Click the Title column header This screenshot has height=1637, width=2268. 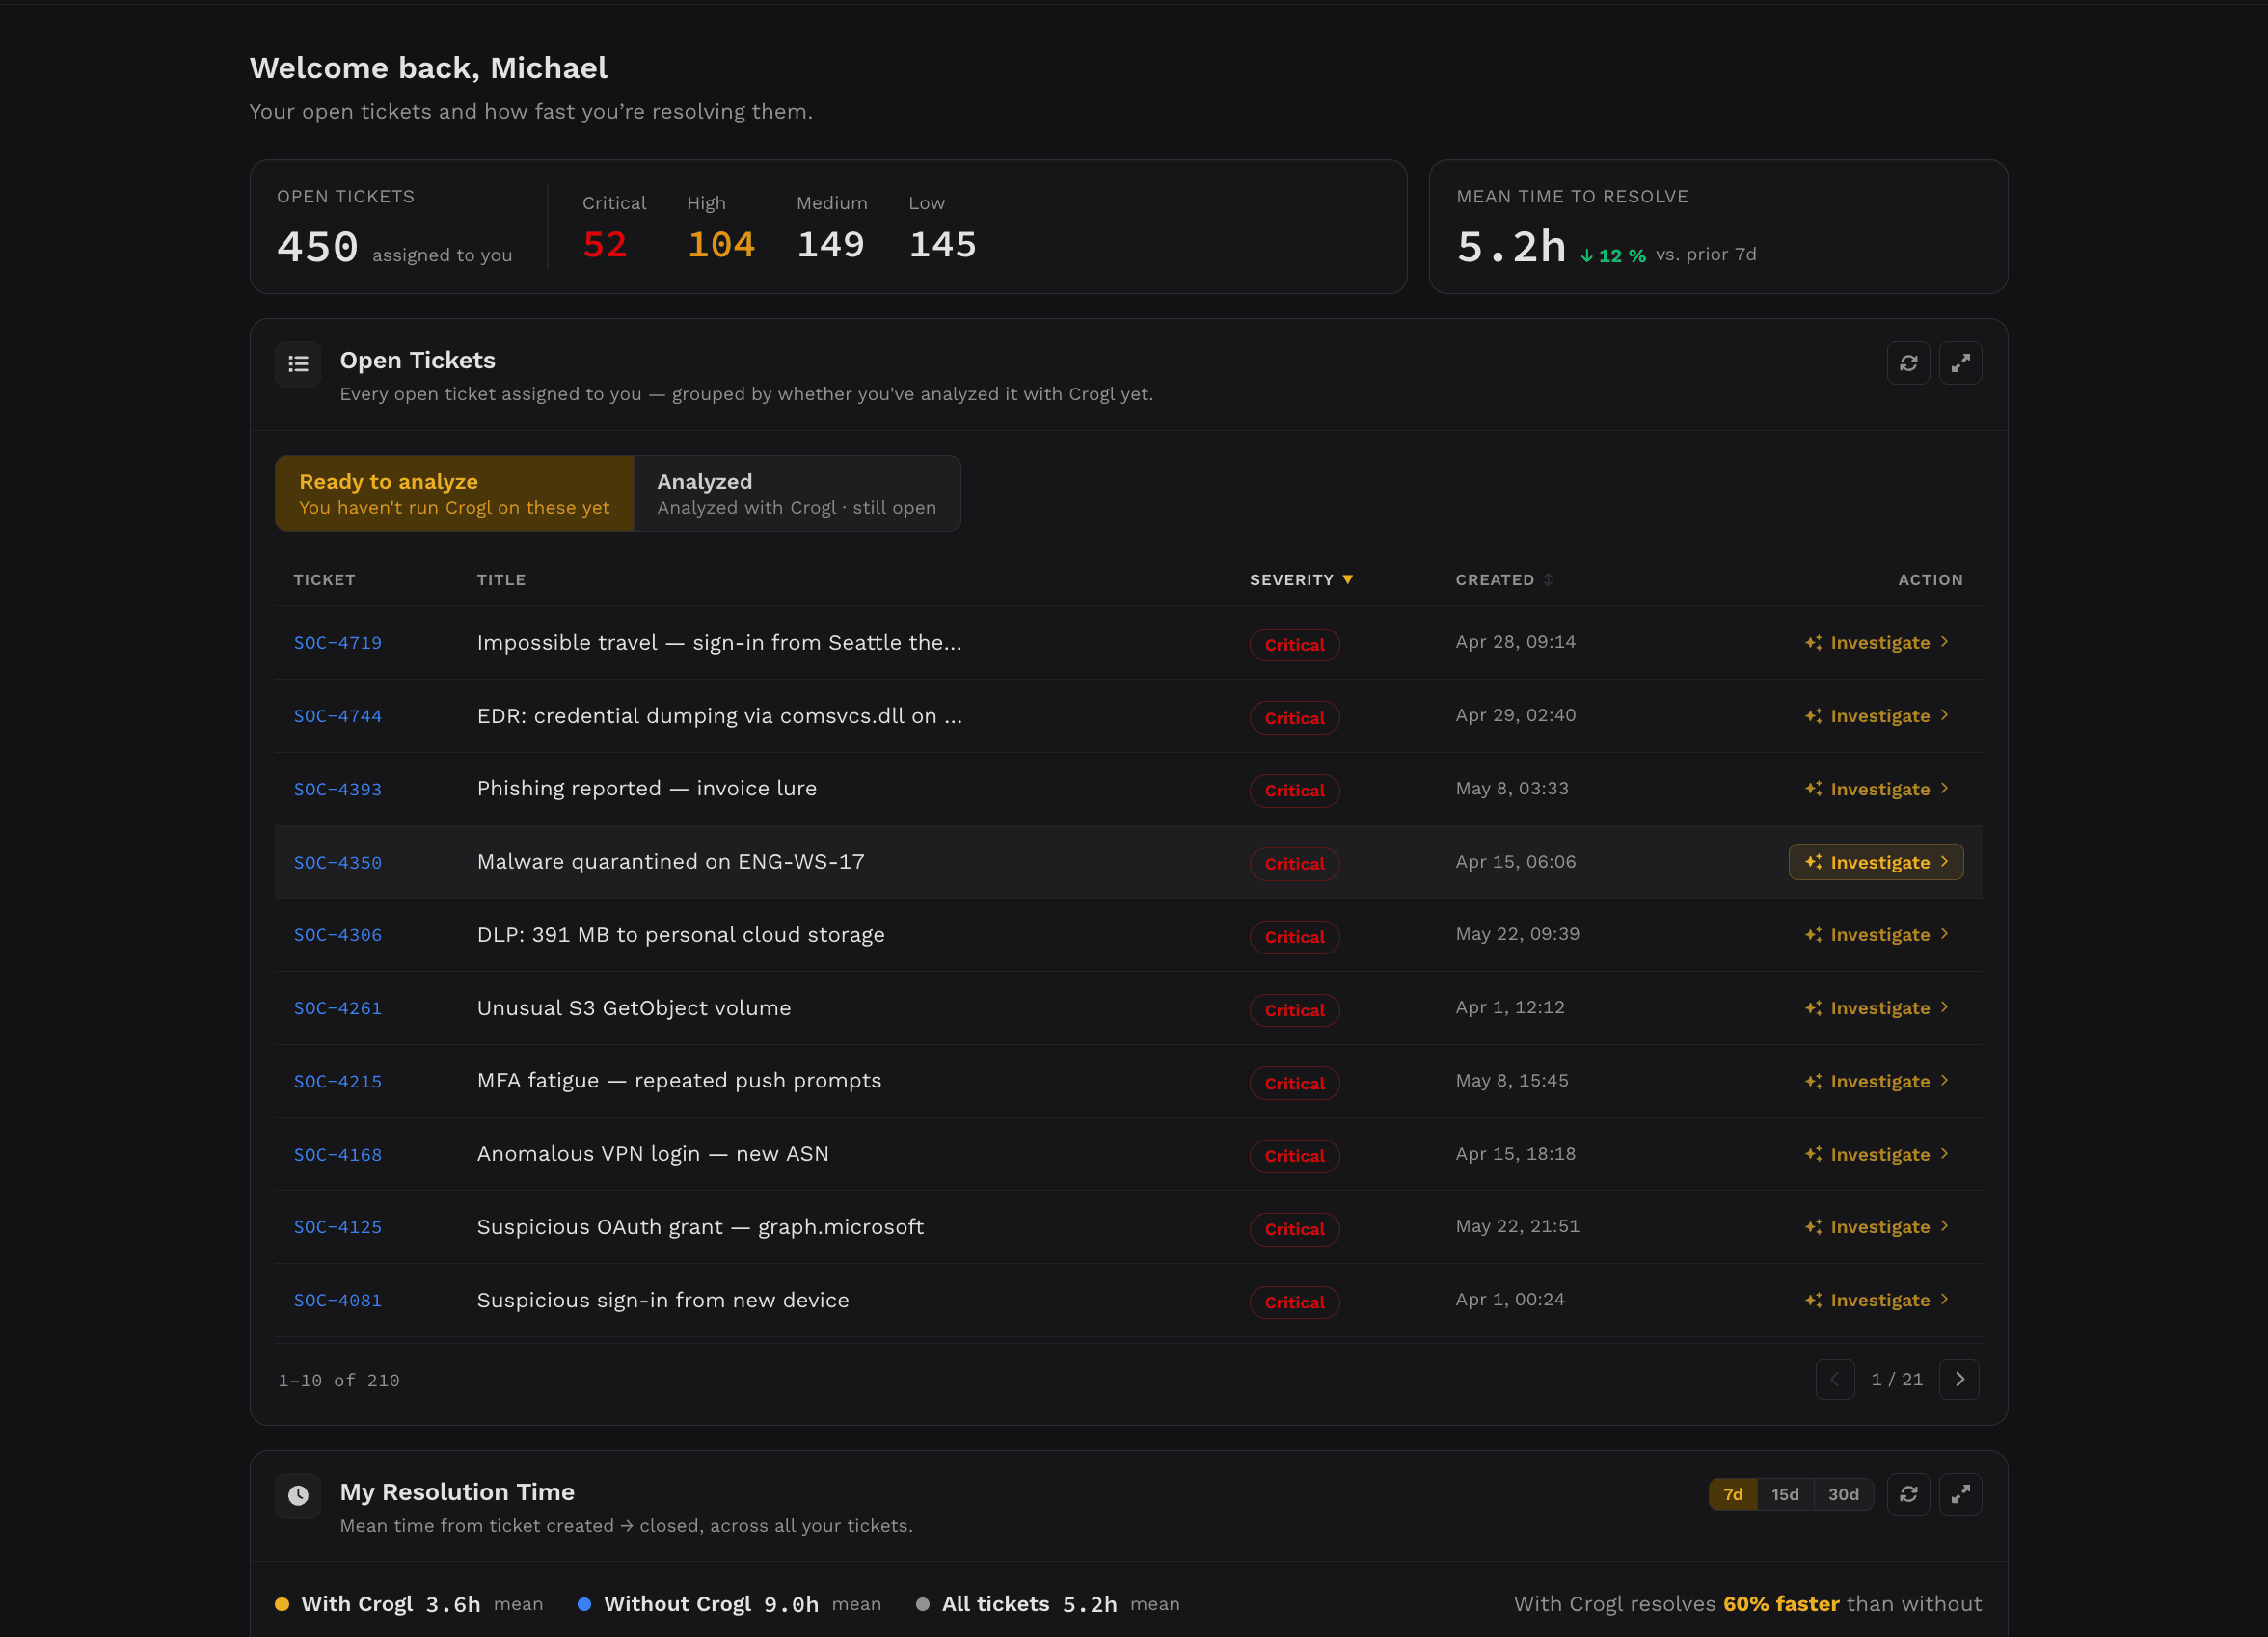[501, 580]
